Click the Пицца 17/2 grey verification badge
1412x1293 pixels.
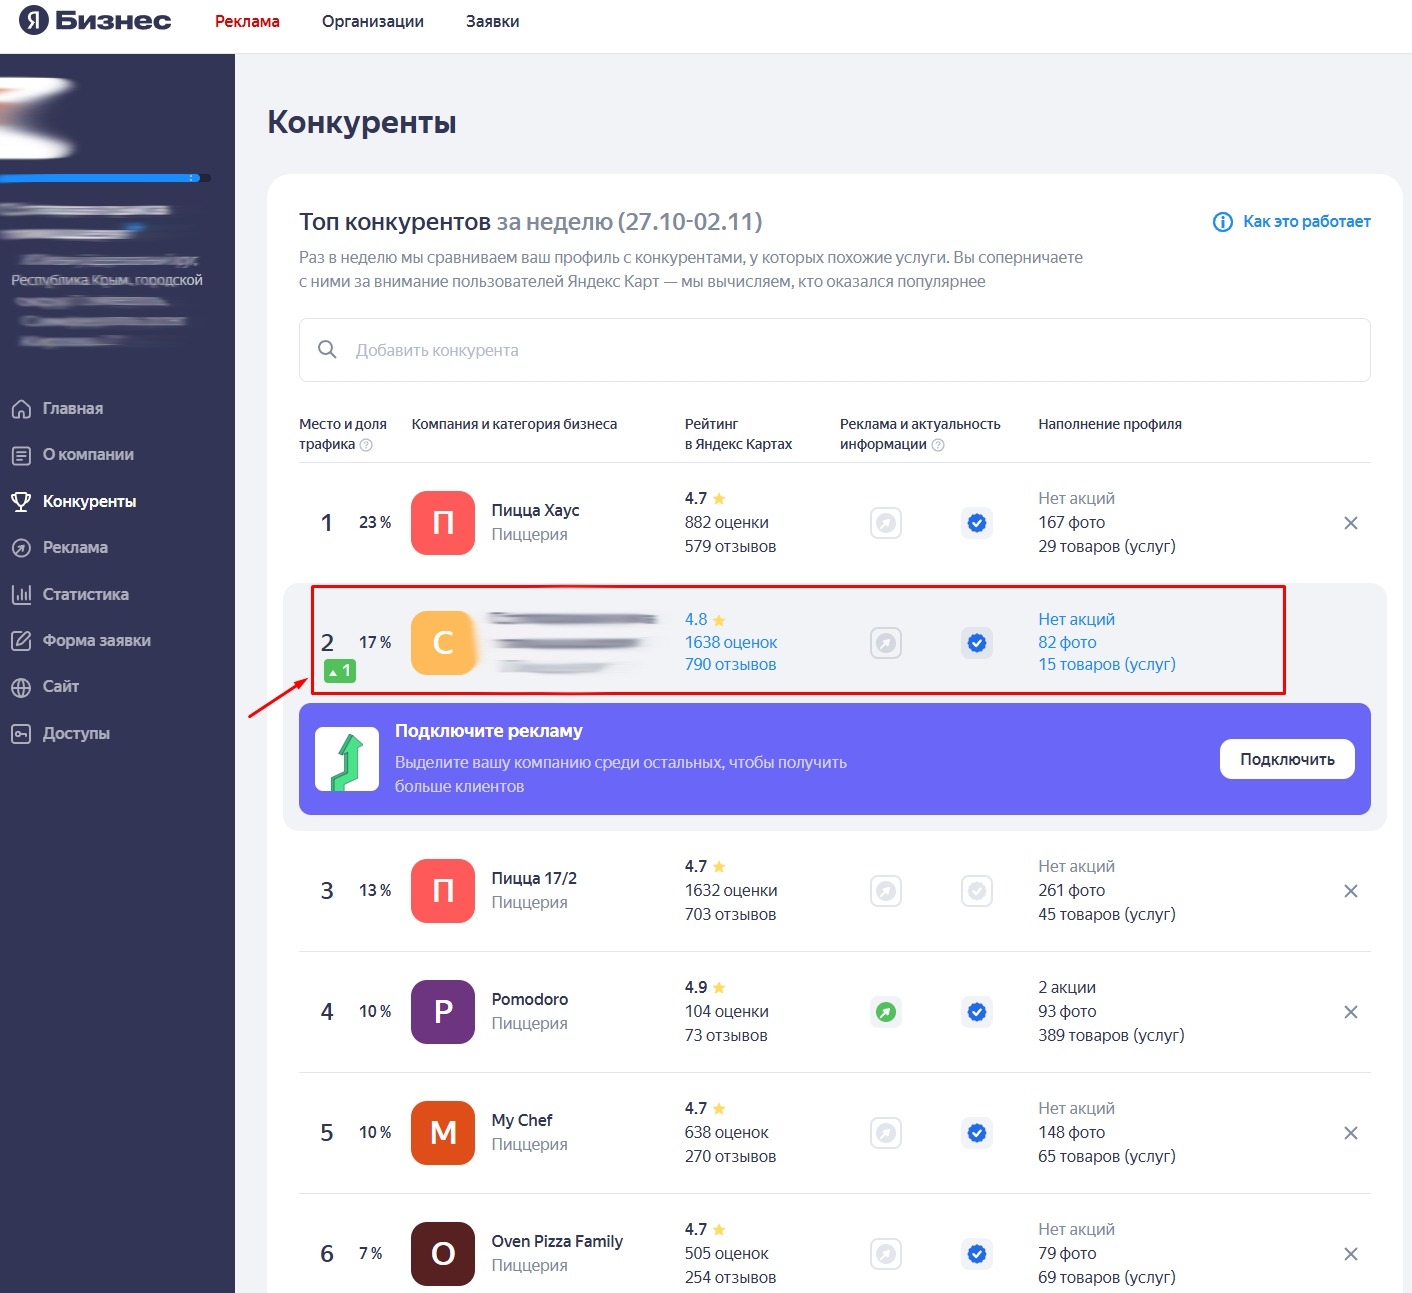[x=977, y=891]
